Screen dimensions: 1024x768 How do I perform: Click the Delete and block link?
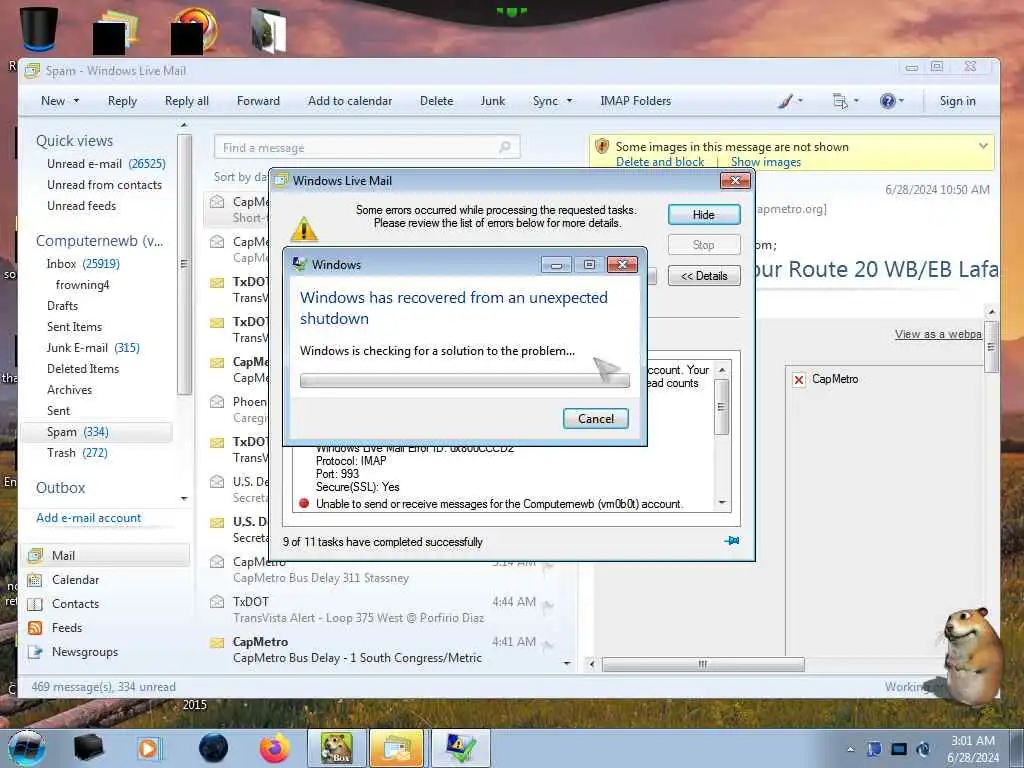[660, 162]
